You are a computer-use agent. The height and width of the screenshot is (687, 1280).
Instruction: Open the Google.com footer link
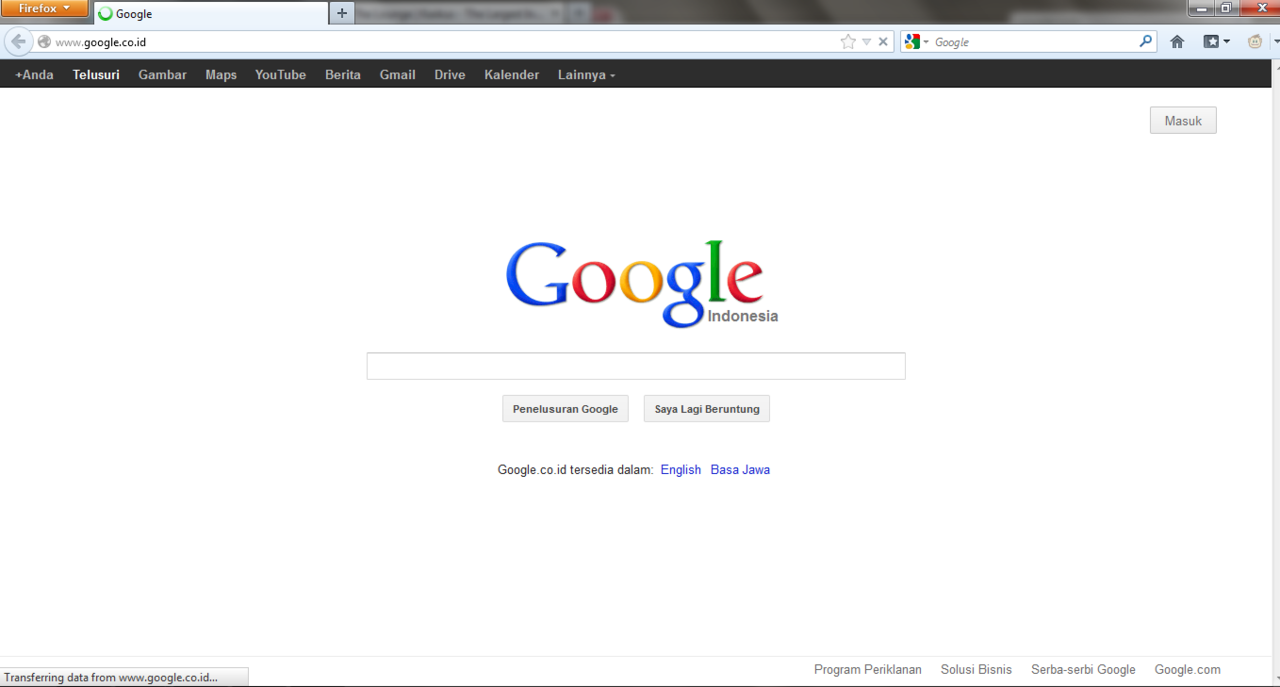pyautogui.click(x=1187, y=670)
